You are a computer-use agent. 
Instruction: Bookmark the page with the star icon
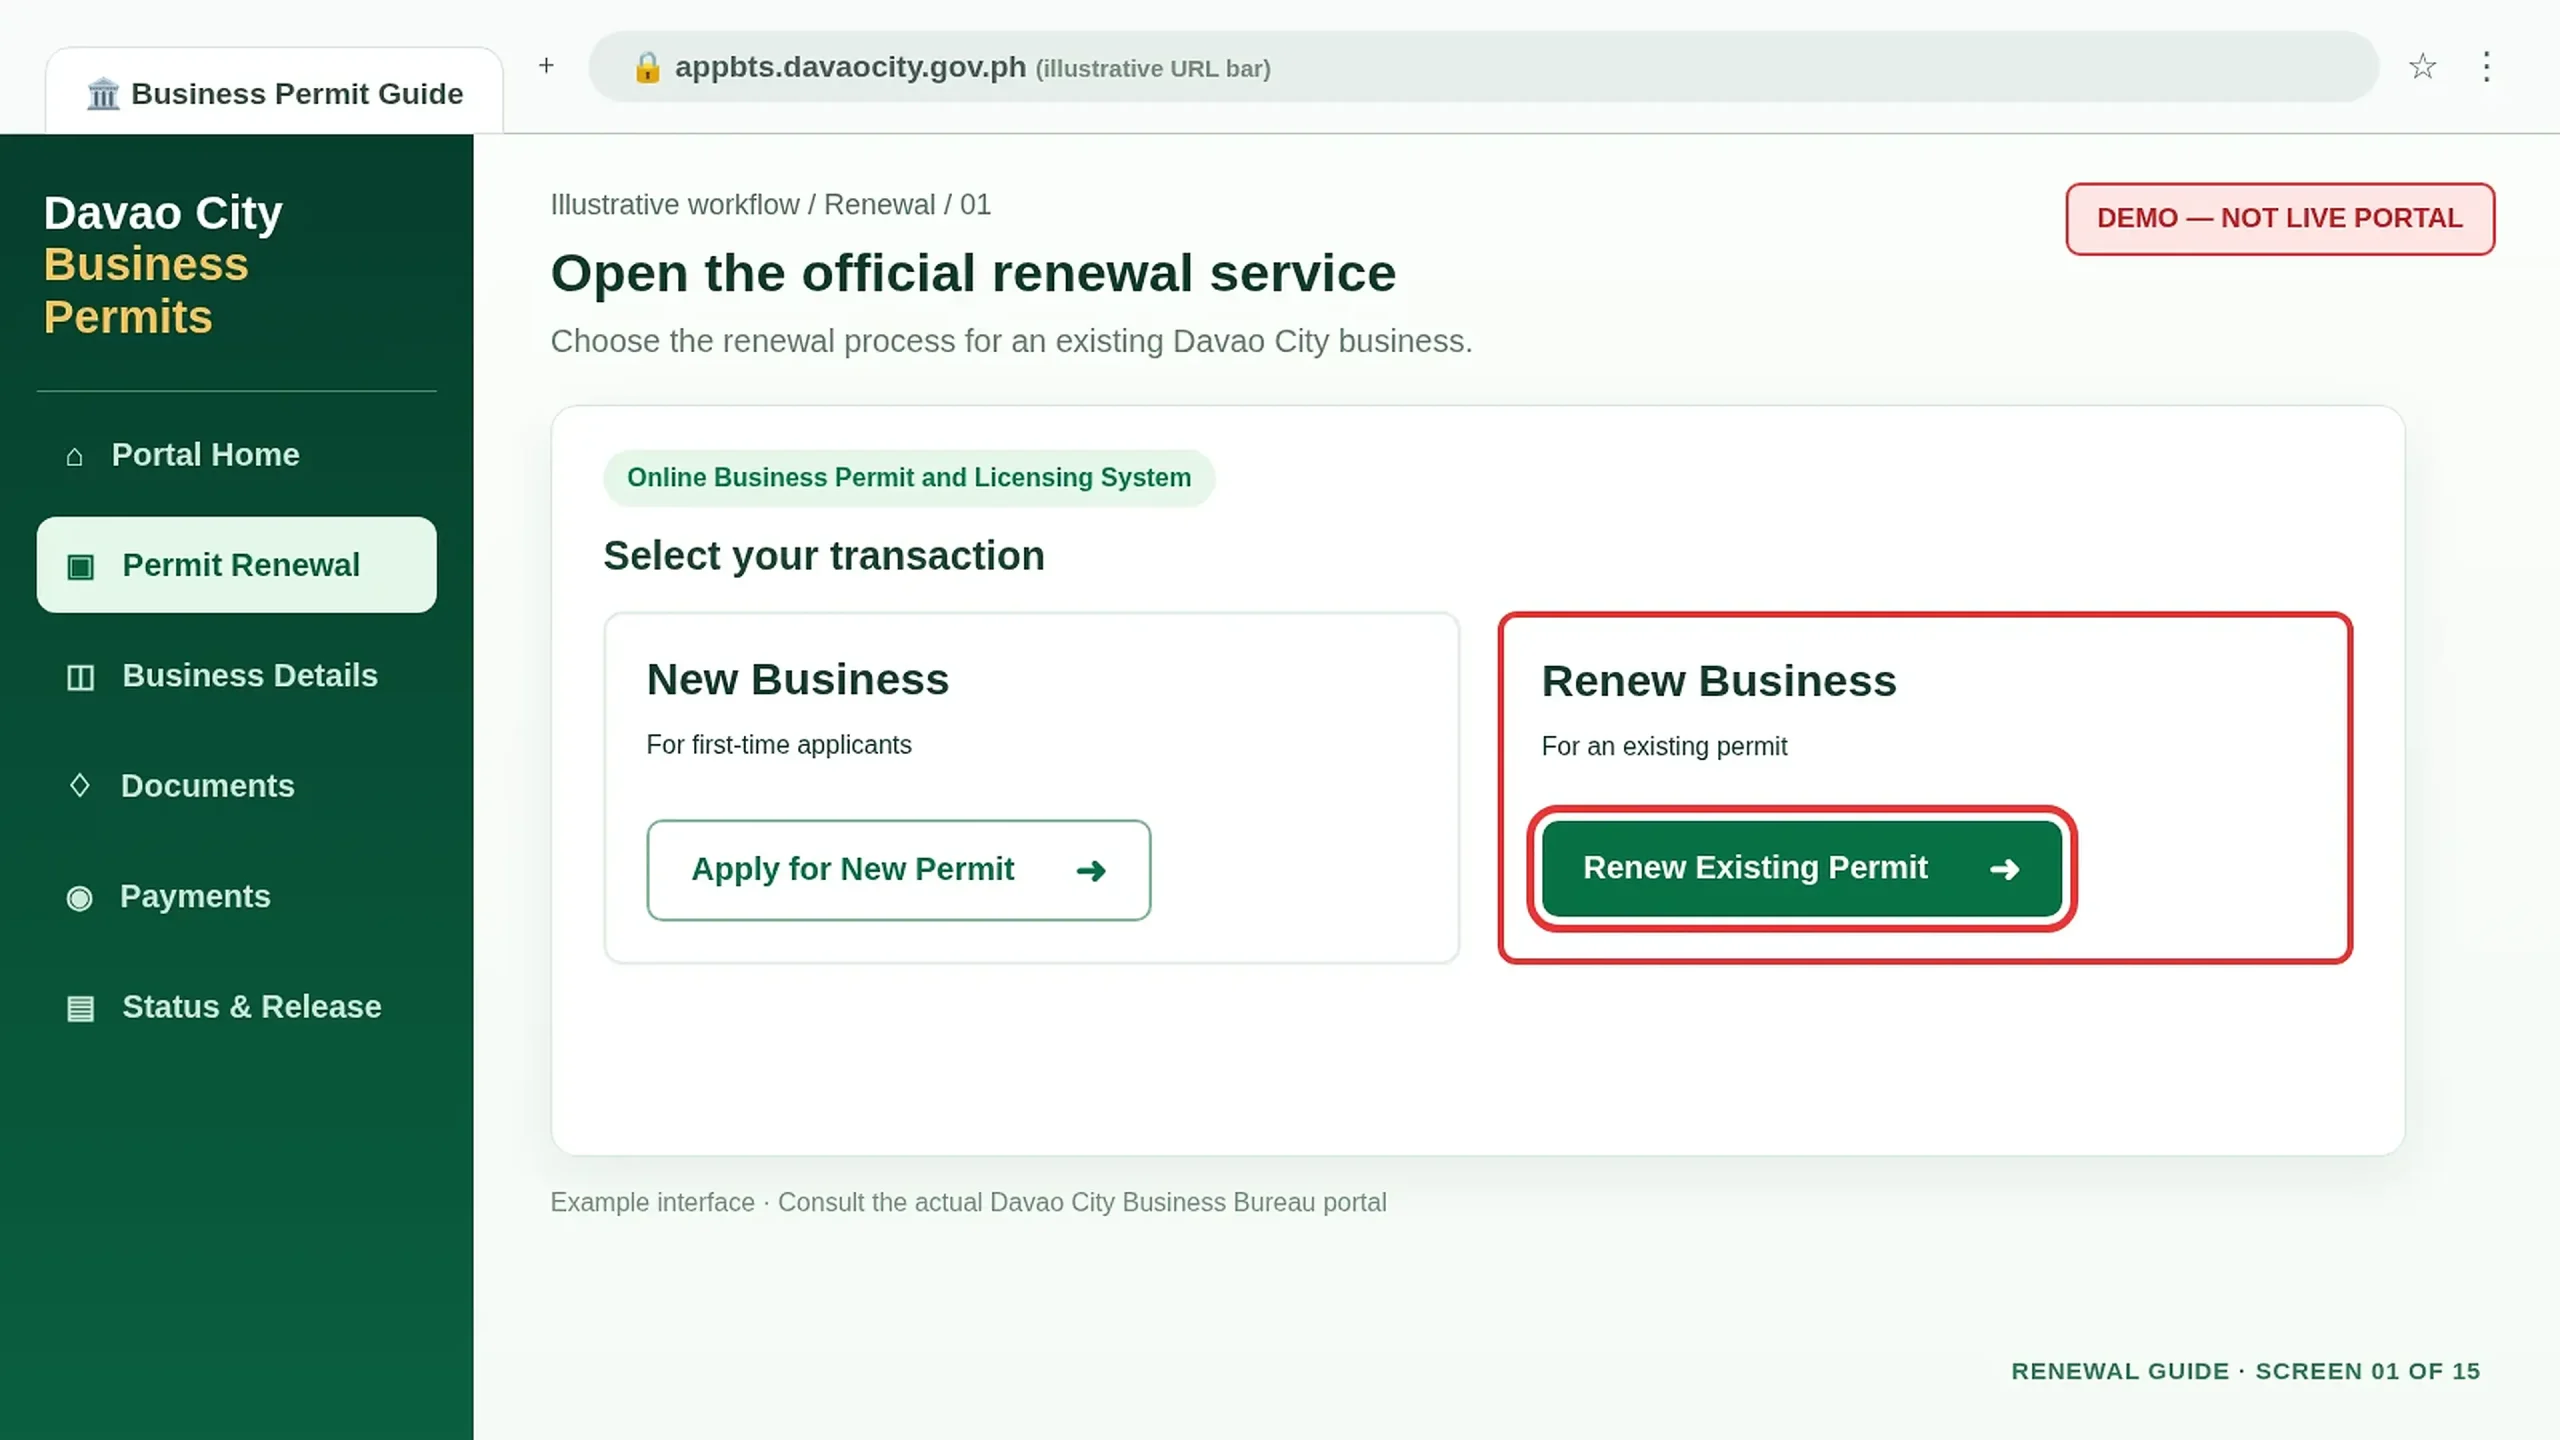(x=2422, y=67)
